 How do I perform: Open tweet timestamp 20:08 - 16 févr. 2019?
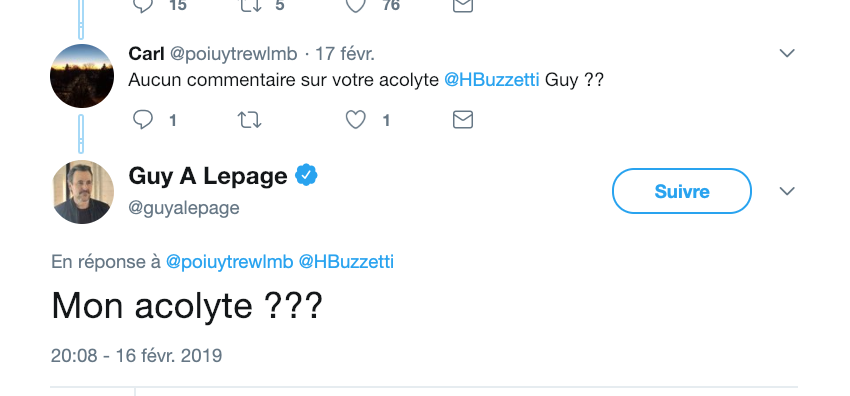pyautogui.click(x=137, y=356)
